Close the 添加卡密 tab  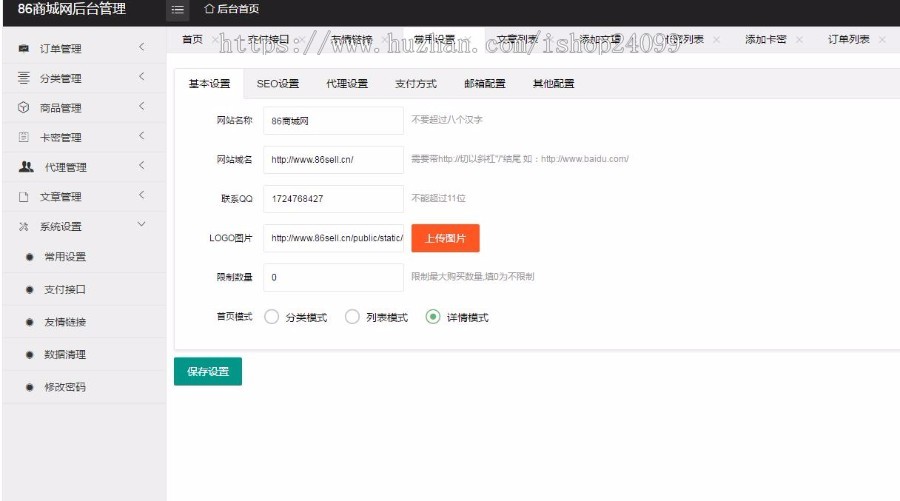(x=799, y=40)
